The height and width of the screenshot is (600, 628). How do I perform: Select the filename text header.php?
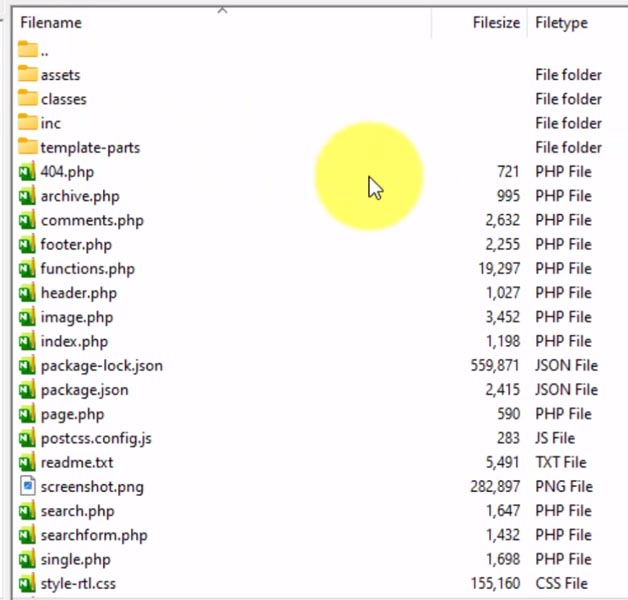79,294
